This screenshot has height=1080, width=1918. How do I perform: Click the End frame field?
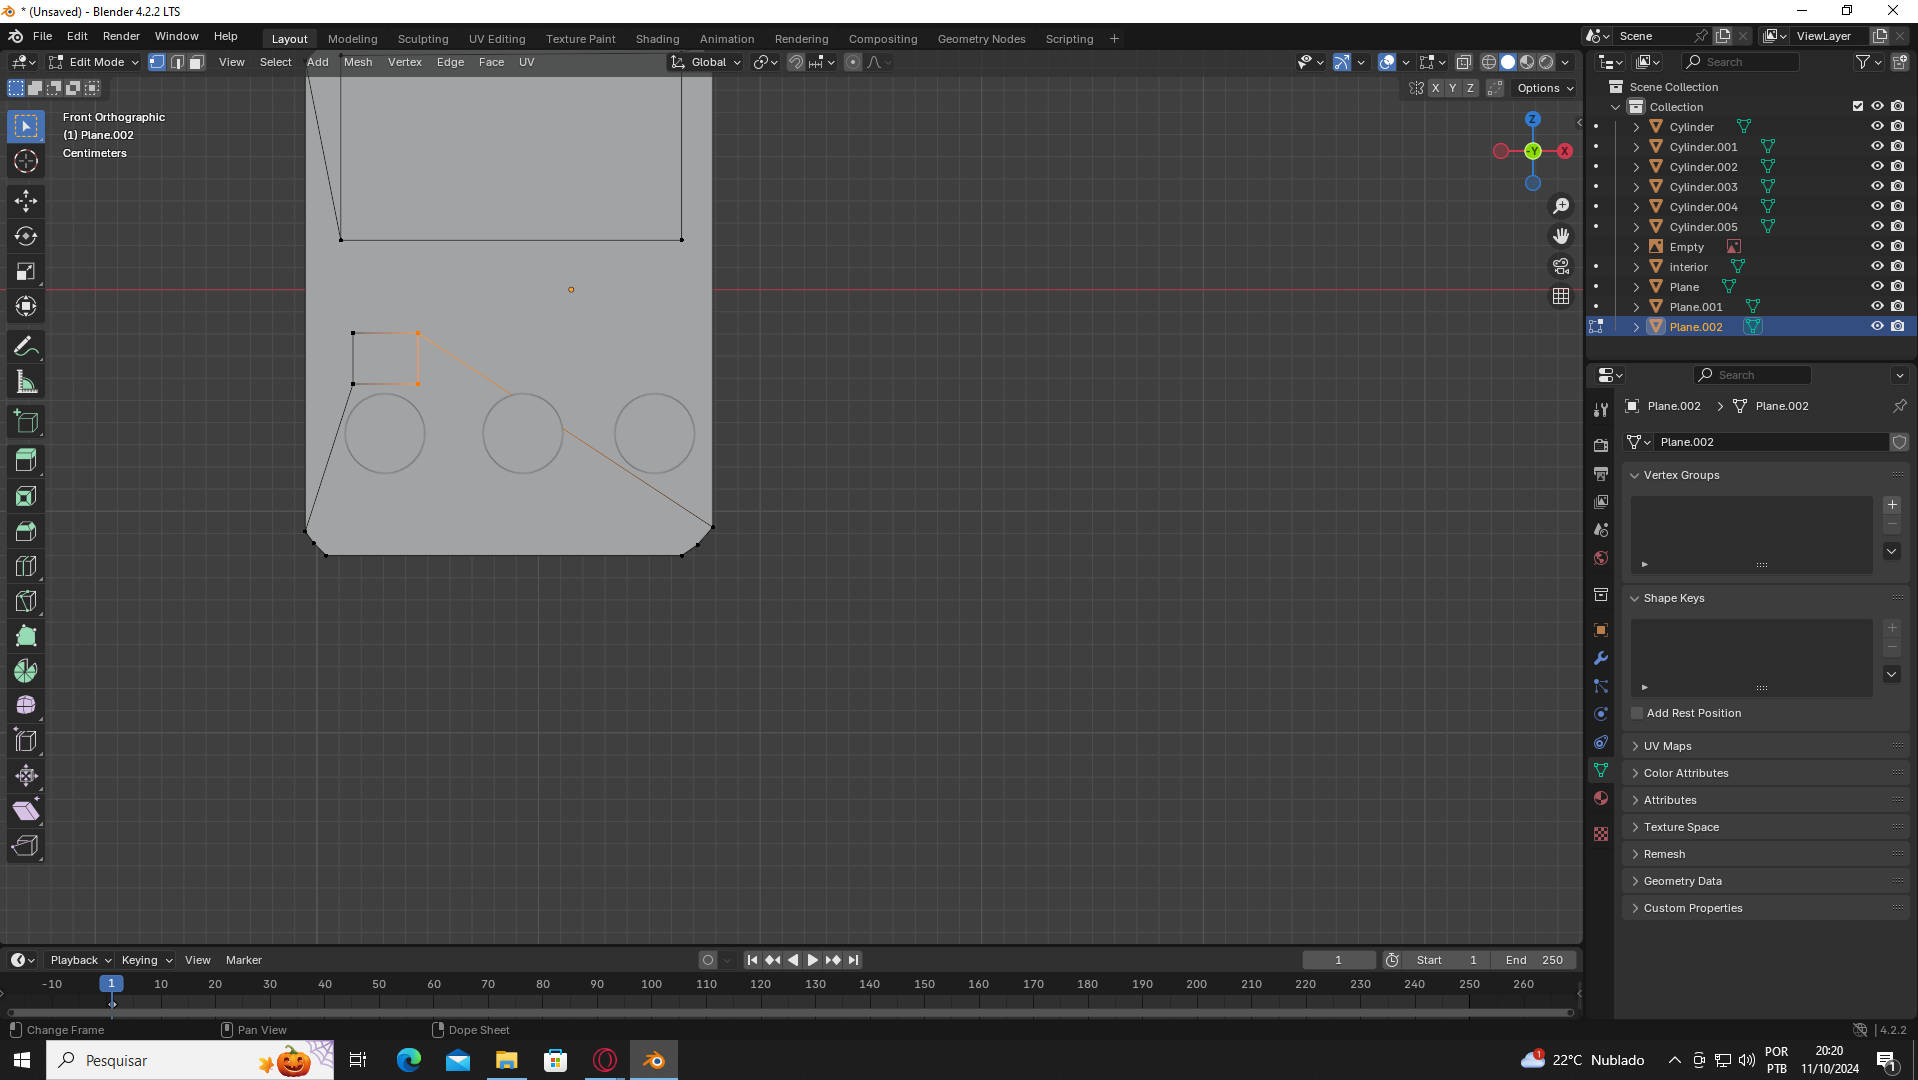pos(1534,960)
